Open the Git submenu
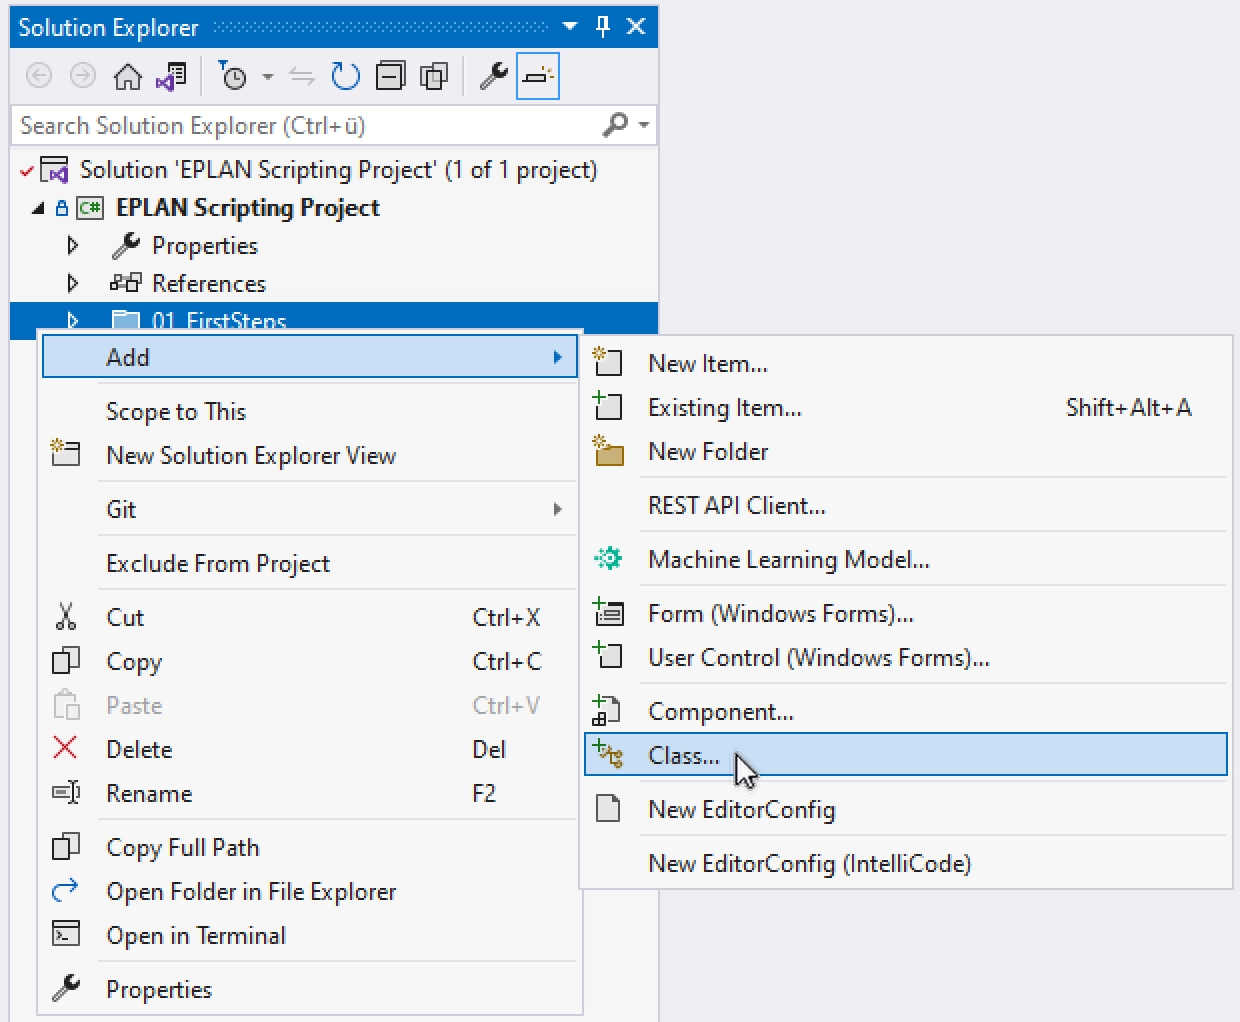The height and width of the screenshot is (1022, 1240). coord(310,509)
